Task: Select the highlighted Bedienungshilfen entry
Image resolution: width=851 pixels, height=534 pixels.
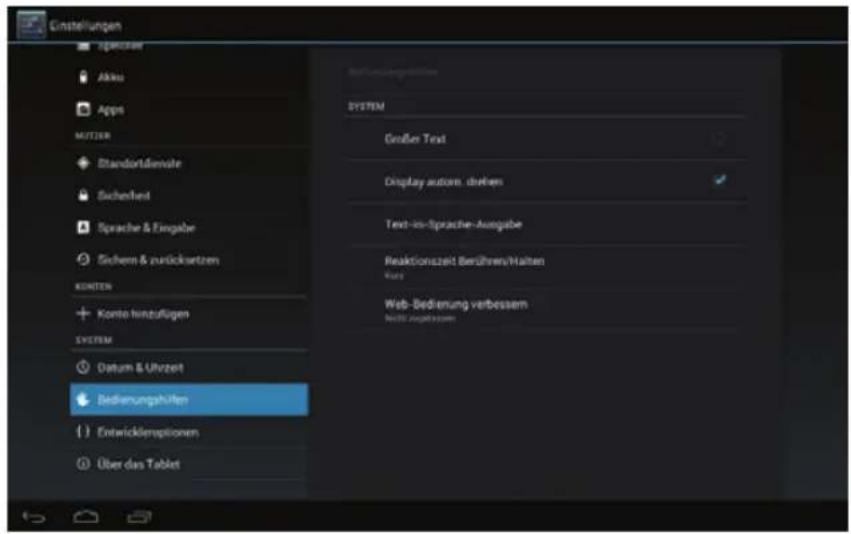Action: 189,399
